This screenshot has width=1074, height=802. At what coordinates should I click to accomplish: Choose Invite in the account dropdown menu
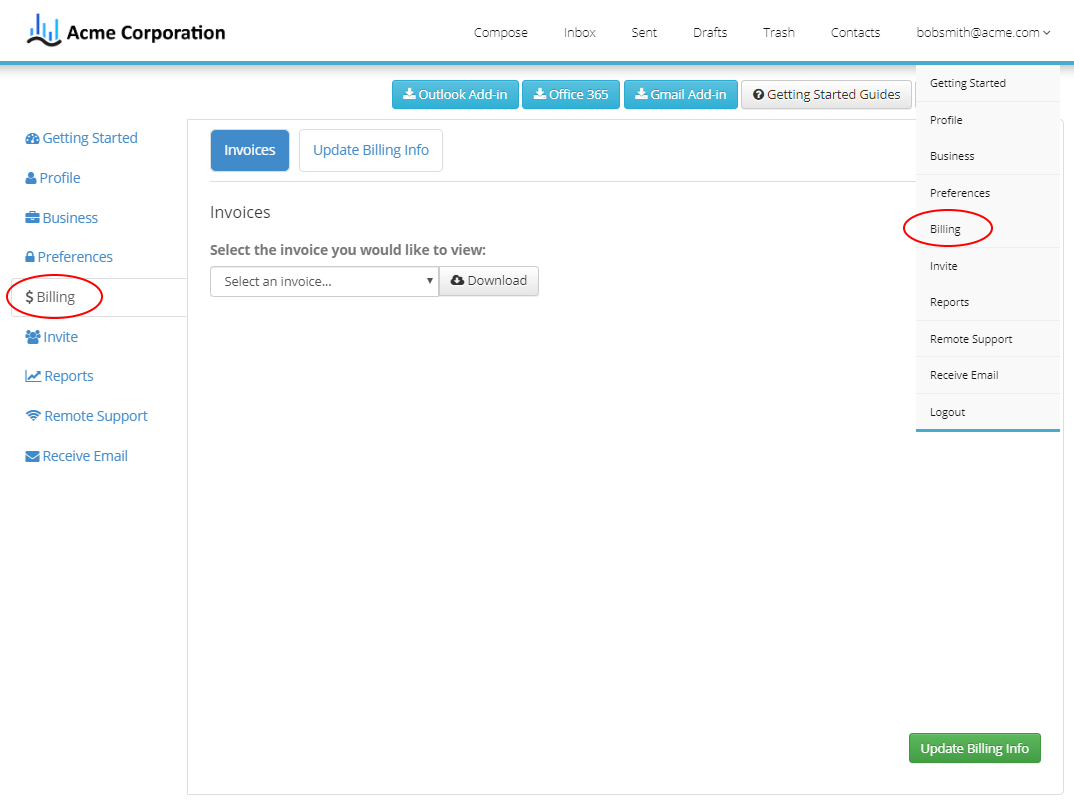click(988, 266)
